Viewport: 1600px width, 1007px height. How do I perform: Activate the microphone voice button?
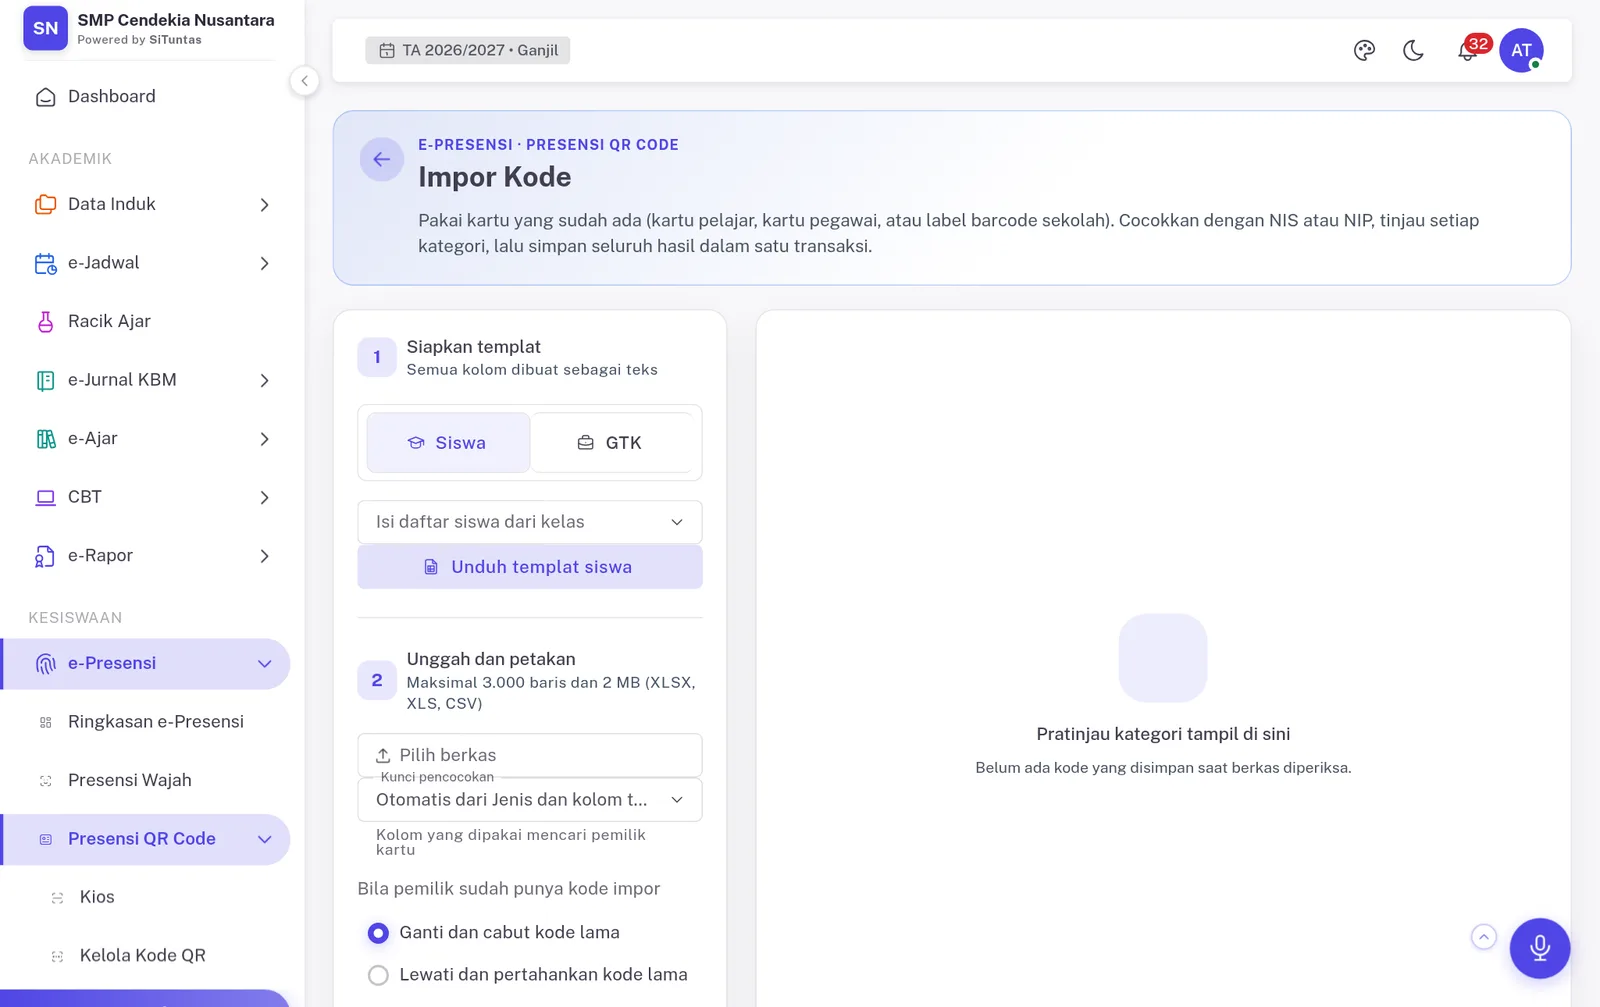[x=1540, y=948]
